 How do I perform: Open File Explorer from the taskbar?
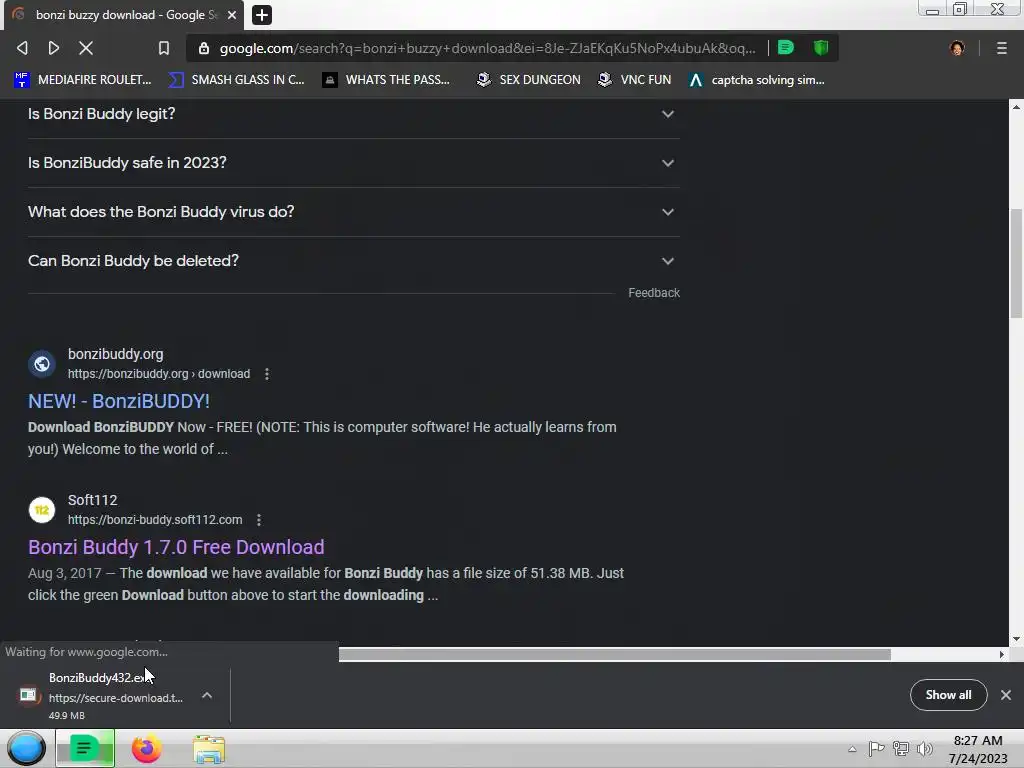pos(209,749)
